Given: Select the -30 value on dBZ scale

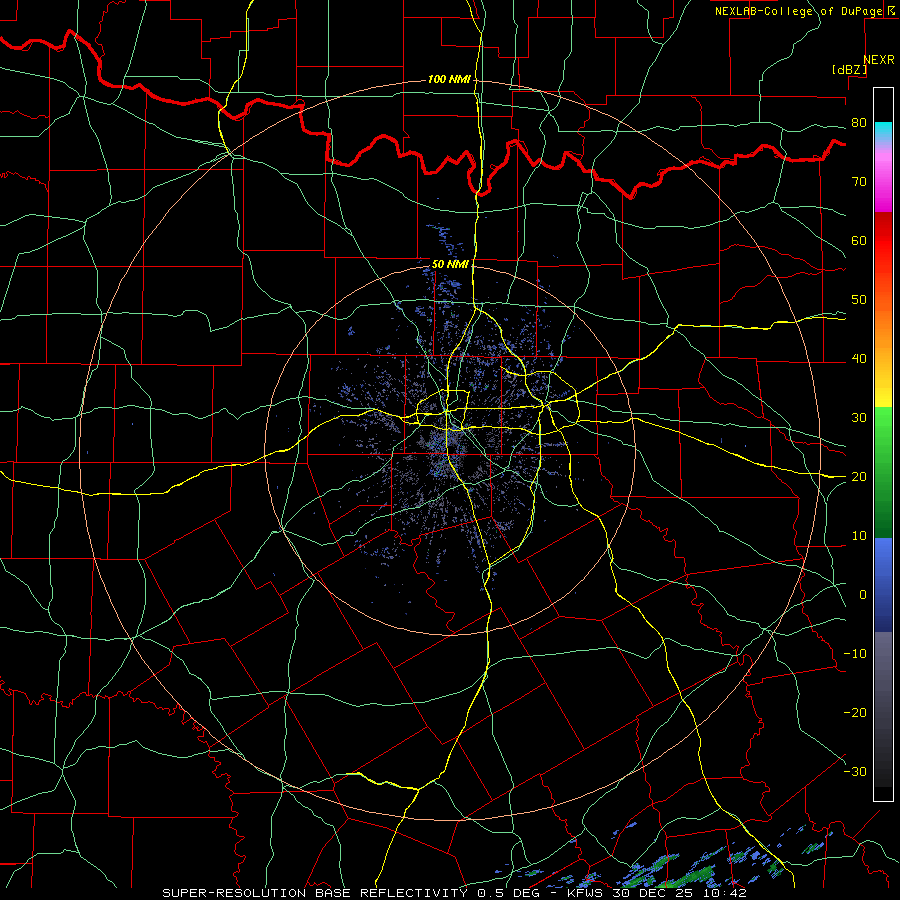Looking at the screenshot, I should tap(855, 771).
